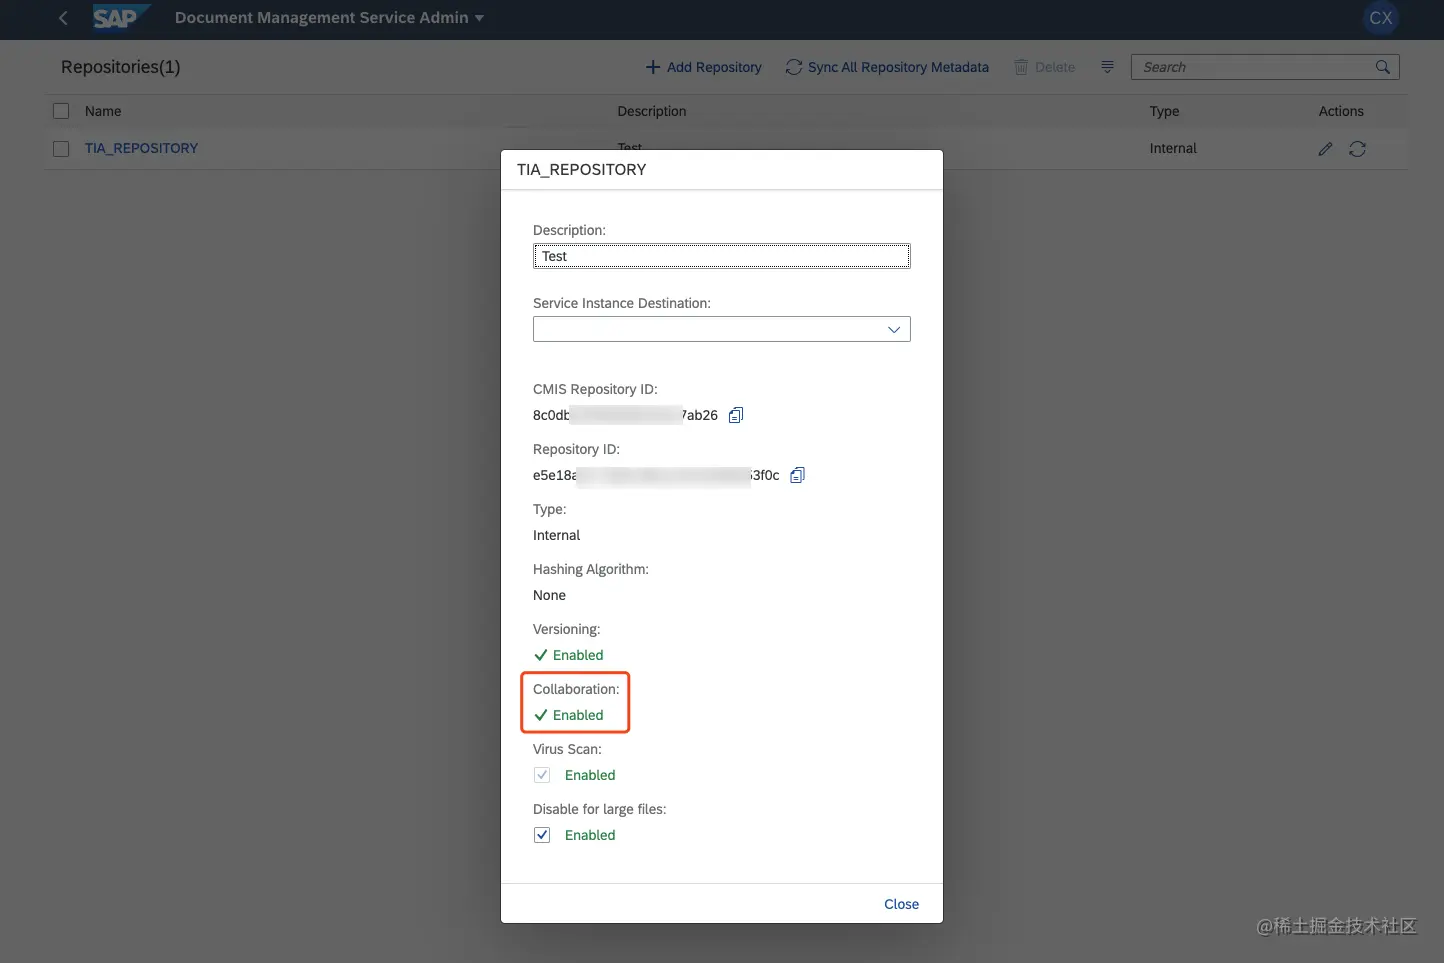Close the TIA_REPOSITORY dialog
This screenshot has height=963, width=1444.
pyautogui.click(x=901, y=904)
